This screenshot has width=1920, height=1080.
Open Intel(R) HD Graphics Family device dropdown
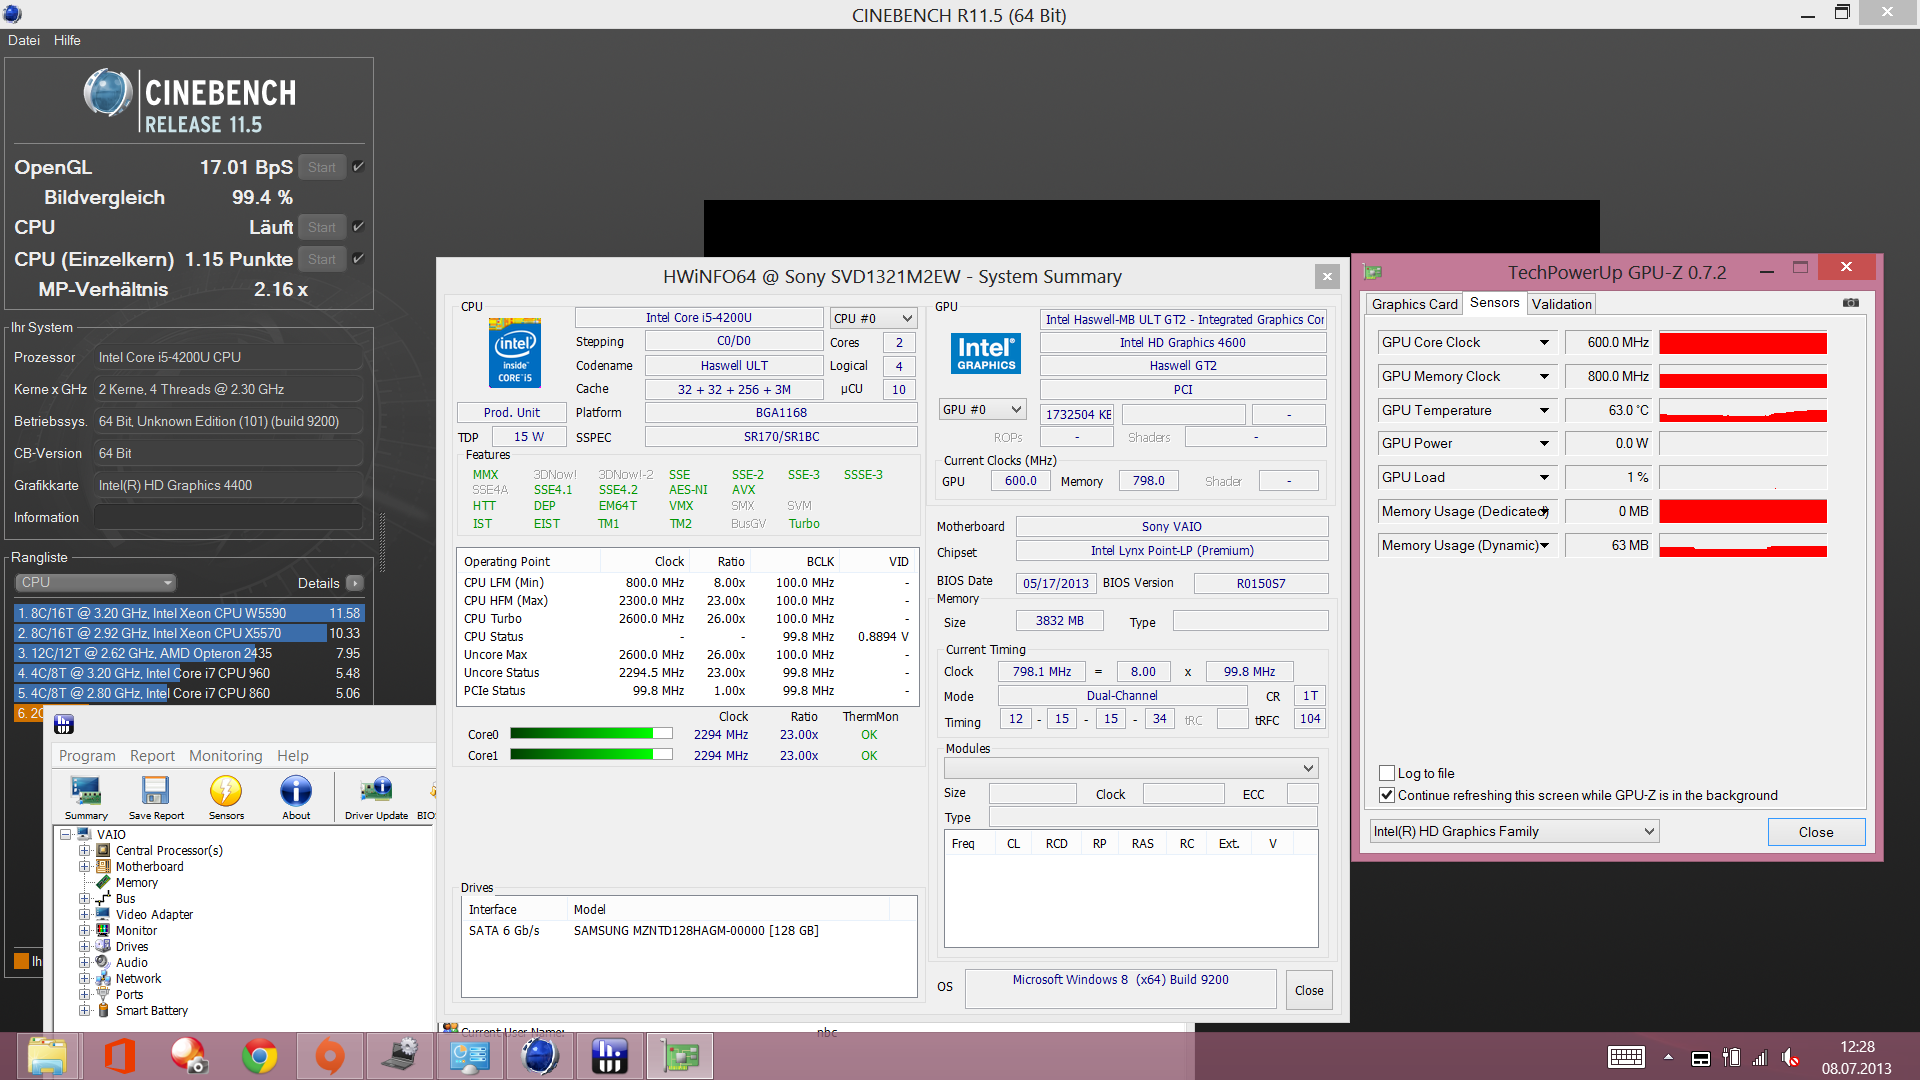point(1514,831)
